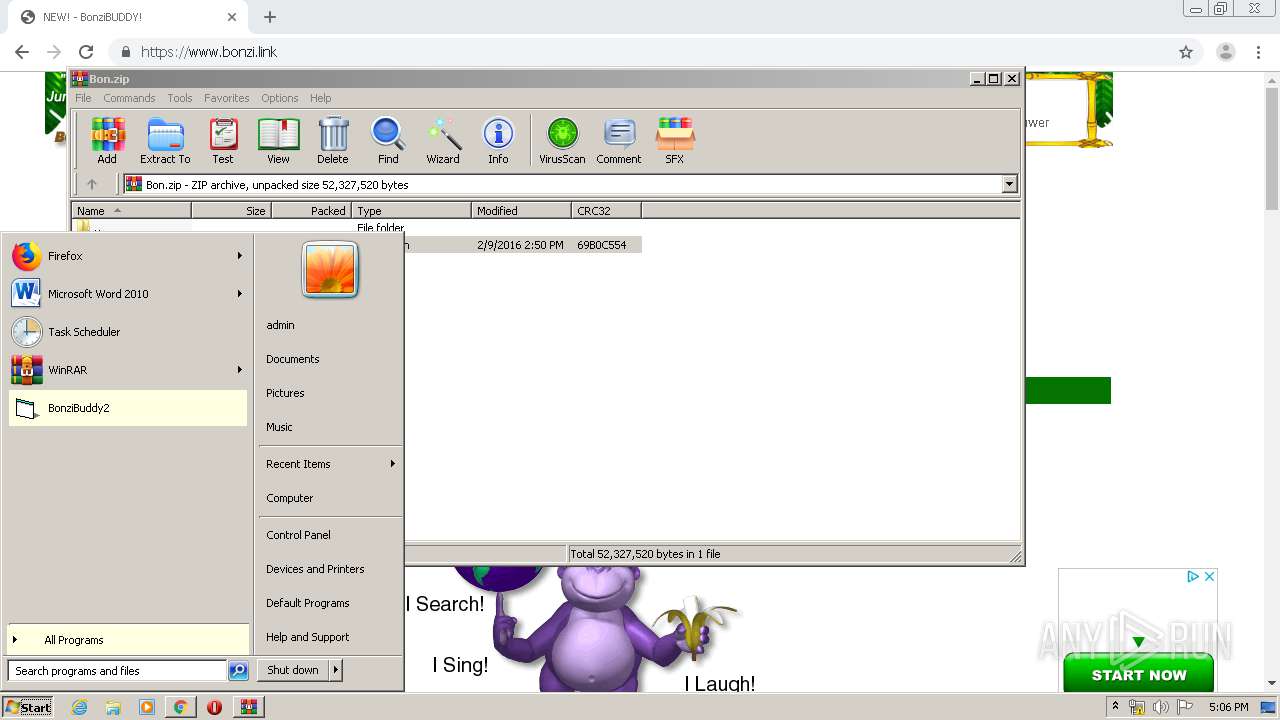
Task: Open Help and Support
Action: (308, 637)
